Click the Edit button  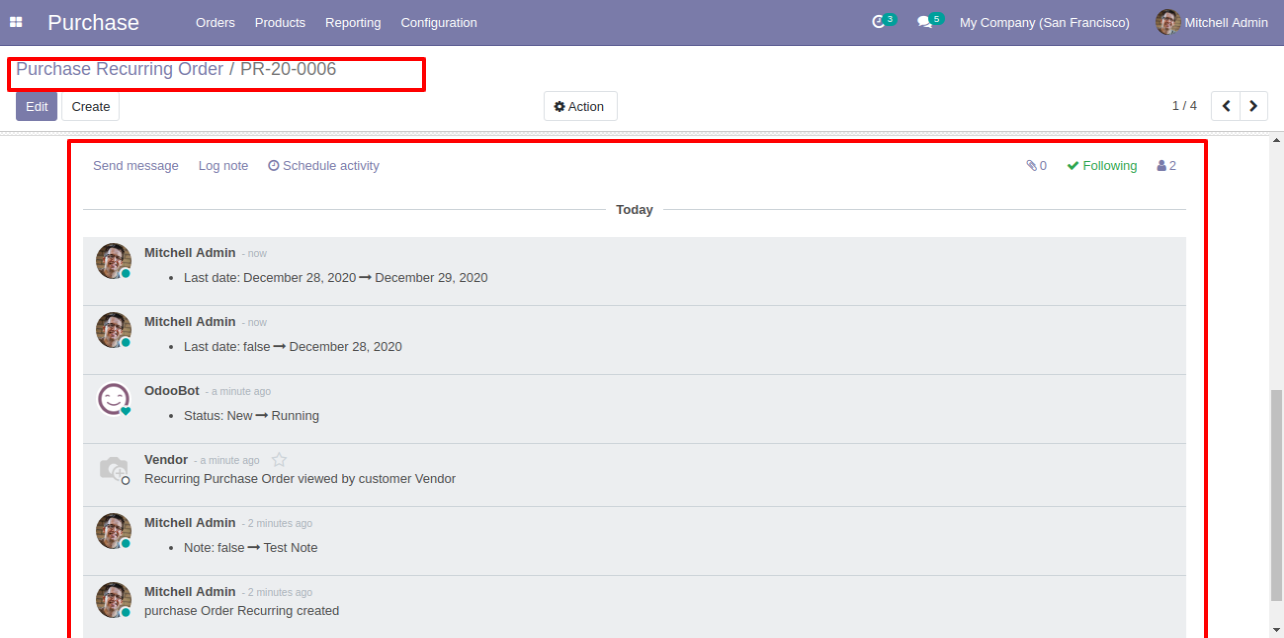pos(37,106)
